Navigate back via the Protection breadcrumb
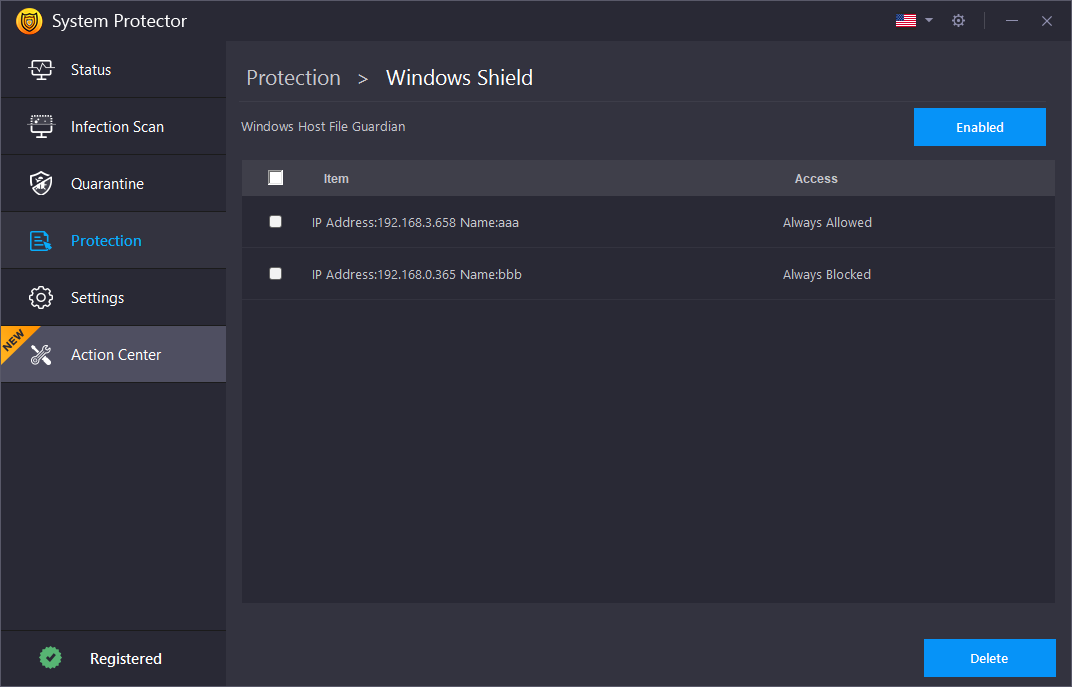Screen dimensions: 1072x687 pyautogui.click(x=293, y=78)
